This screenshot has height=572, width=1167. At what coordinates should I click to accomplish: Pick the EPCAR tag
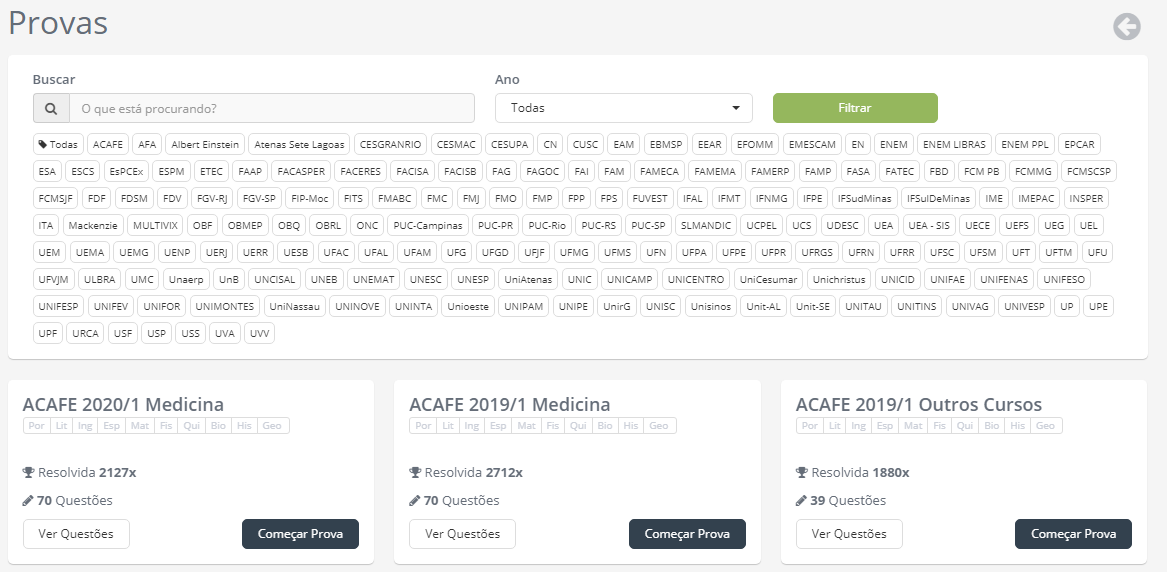point(1079,144)
